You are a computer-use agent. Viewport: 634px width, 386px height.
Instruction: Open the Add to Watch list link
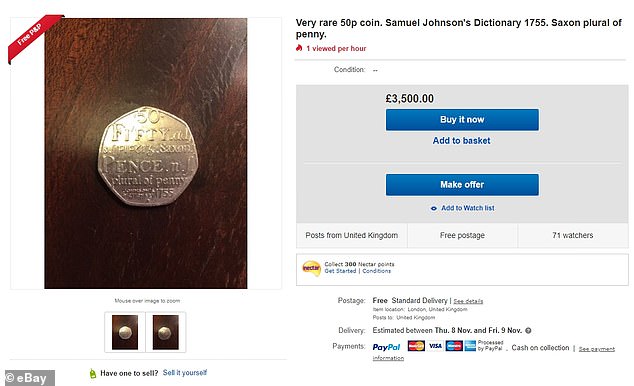click(x=467, y=208)
